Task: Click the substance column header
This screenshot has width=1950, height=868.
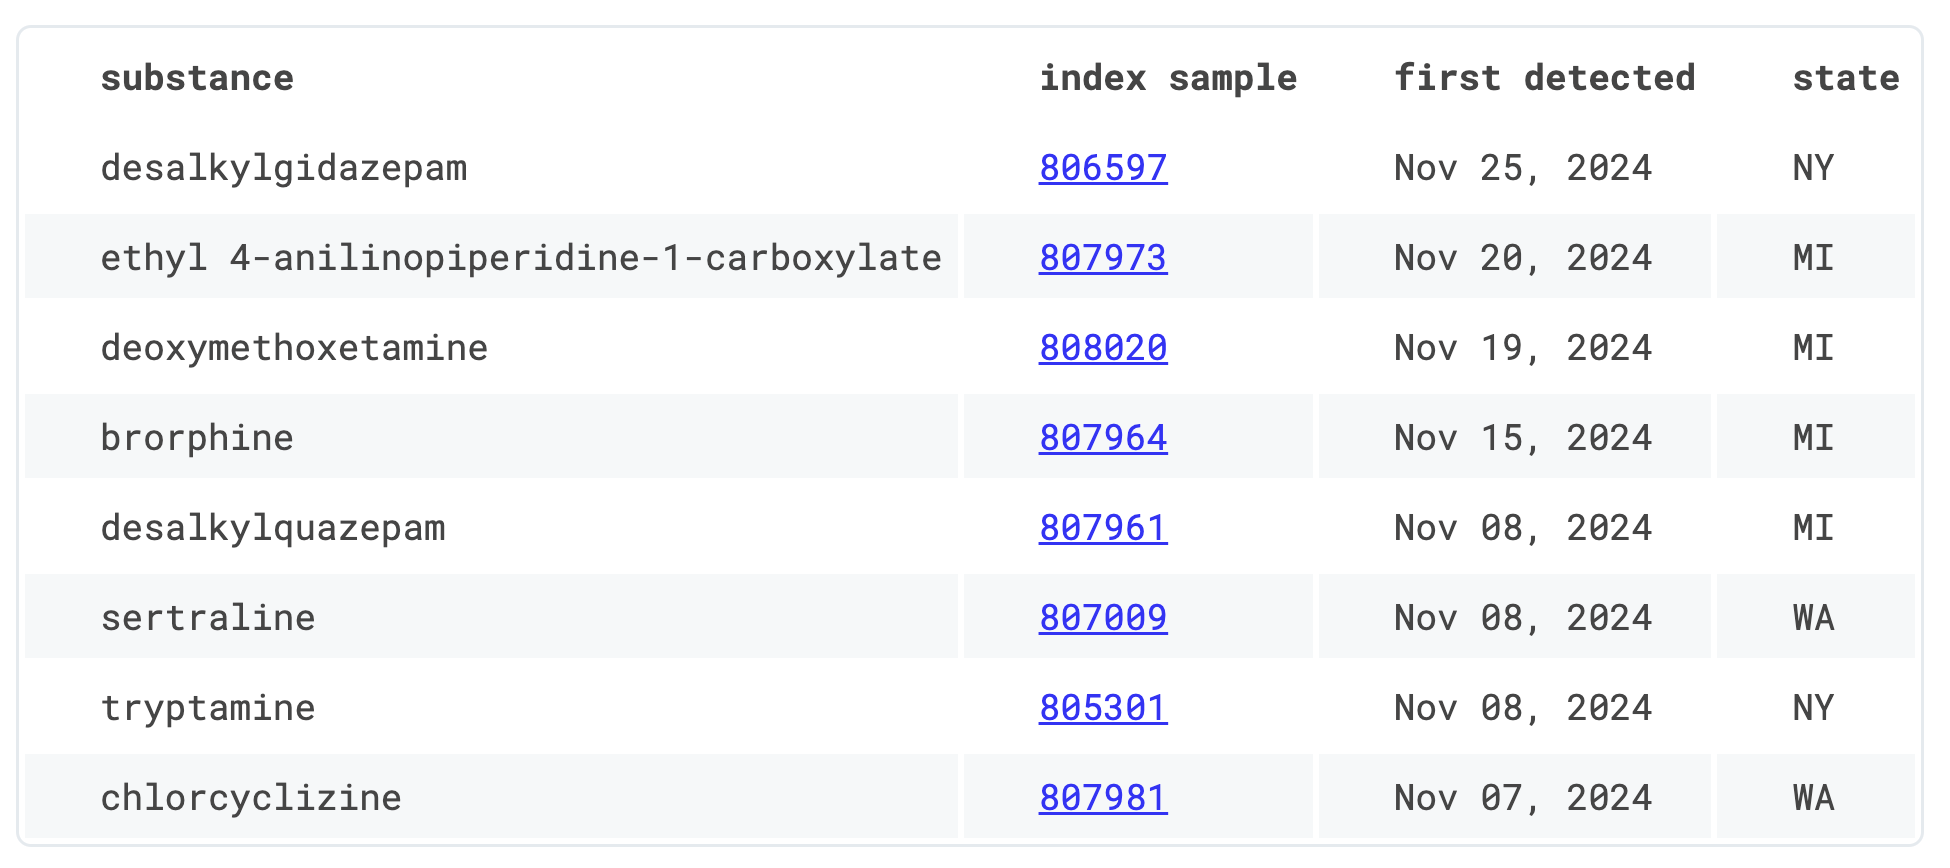Action: pyautogui.click(x=197, y=78)
